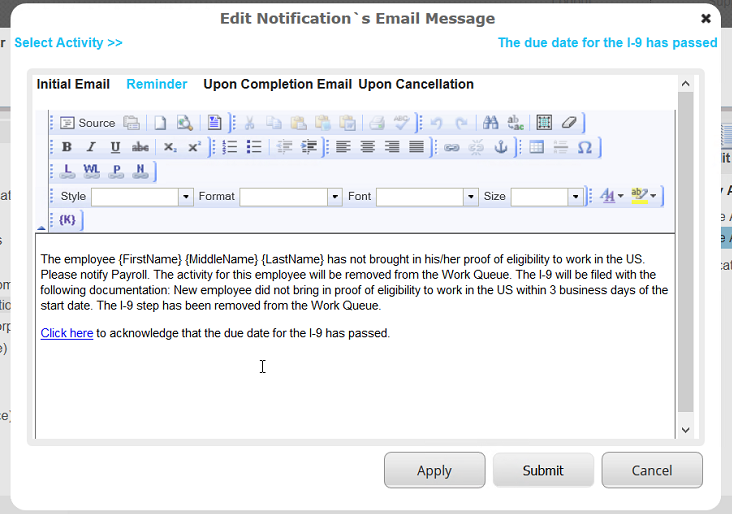732x514 pixels.
Task: Click the New Page icon
Action: 160,123
